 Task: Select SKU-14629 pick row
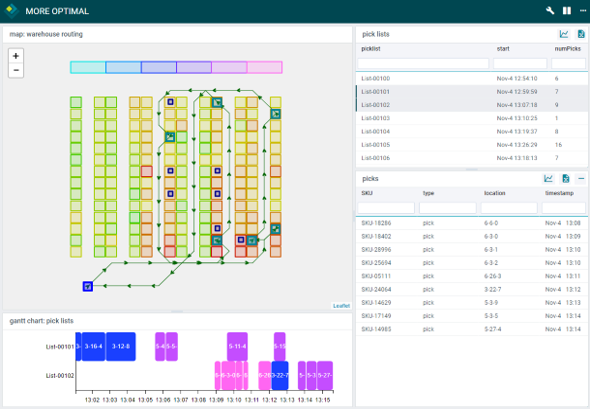coord(471,303)
